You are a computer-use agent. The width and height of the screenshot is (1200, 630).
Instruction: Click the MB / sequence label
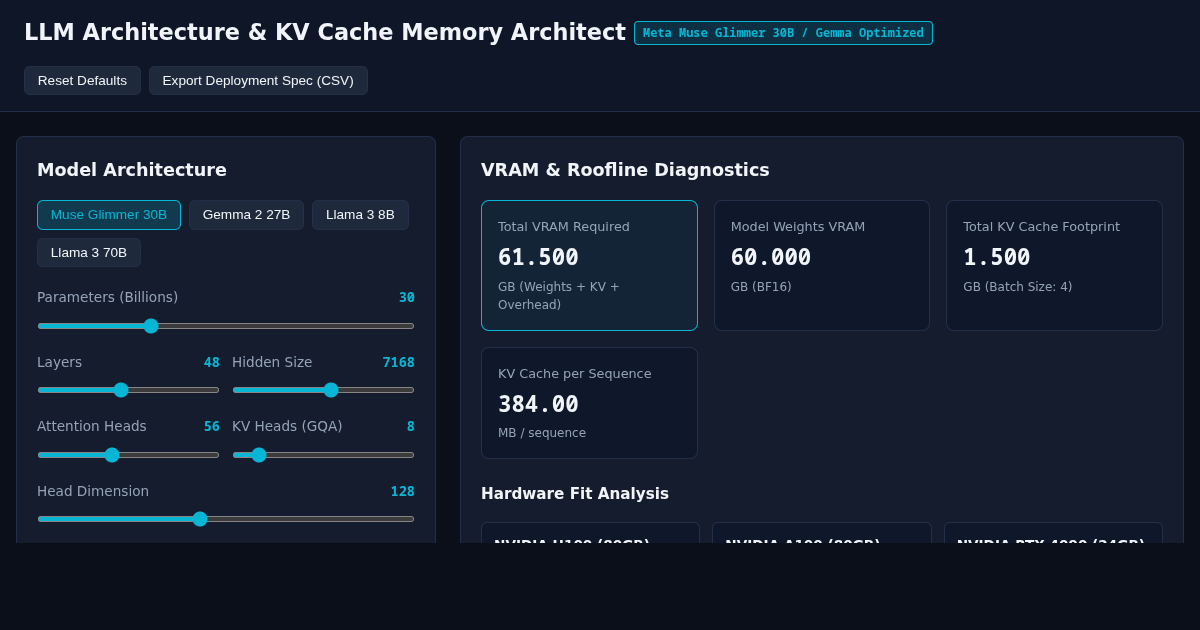click(542, 433)
